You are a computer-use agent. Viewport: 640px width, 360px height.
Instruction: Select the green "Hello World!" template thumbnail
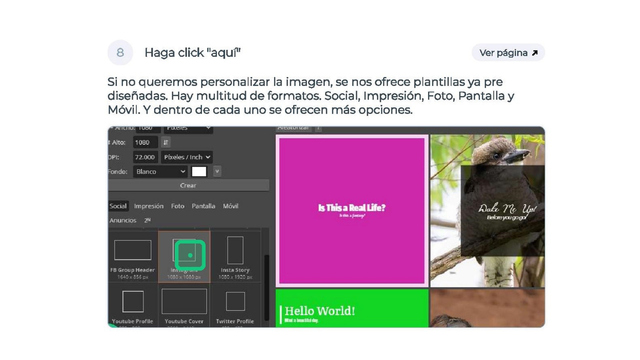[352, 308]
